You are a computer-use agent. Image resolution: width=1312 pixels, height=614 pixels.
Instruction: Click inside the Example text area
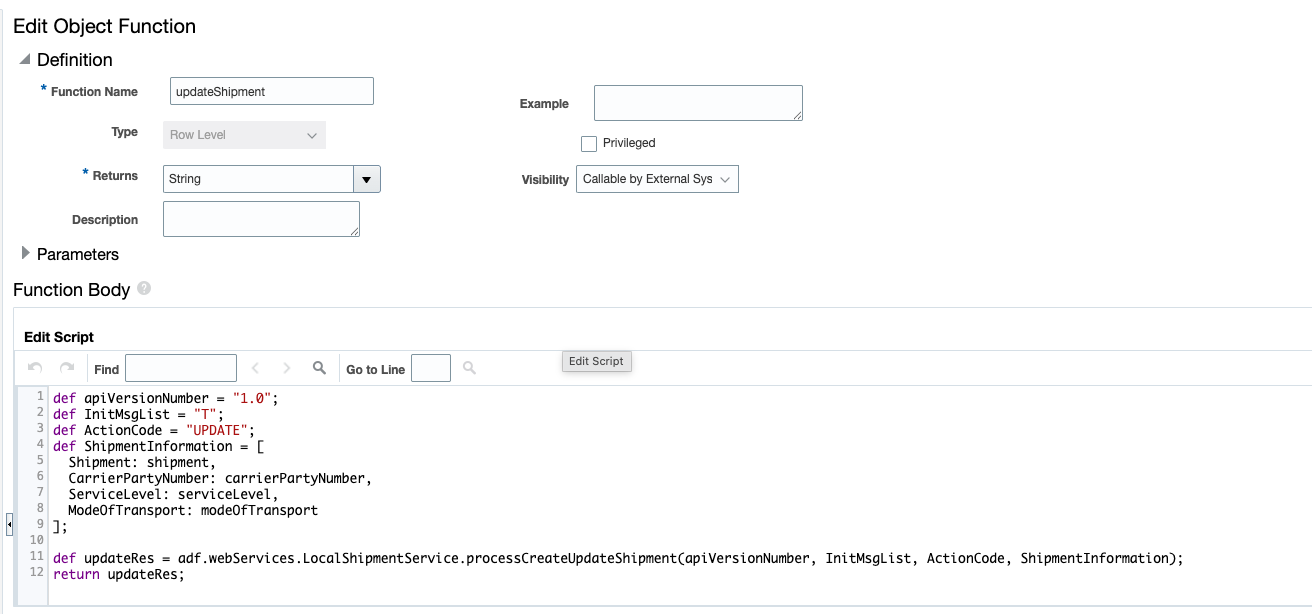coord(697,103)
